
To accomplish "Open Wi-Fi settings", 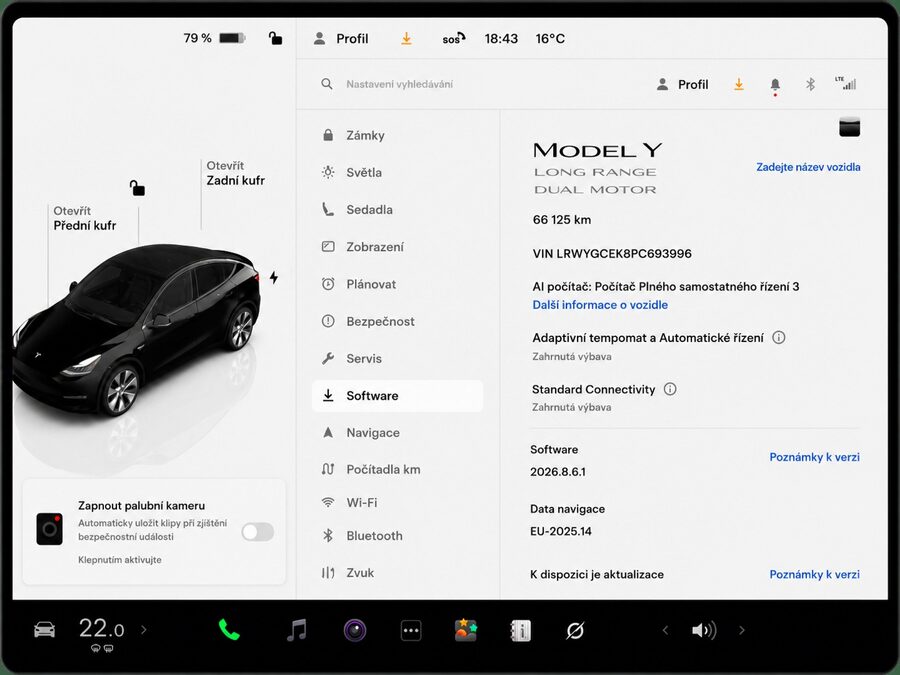I will pyautogui.click(x=397, y=503).
